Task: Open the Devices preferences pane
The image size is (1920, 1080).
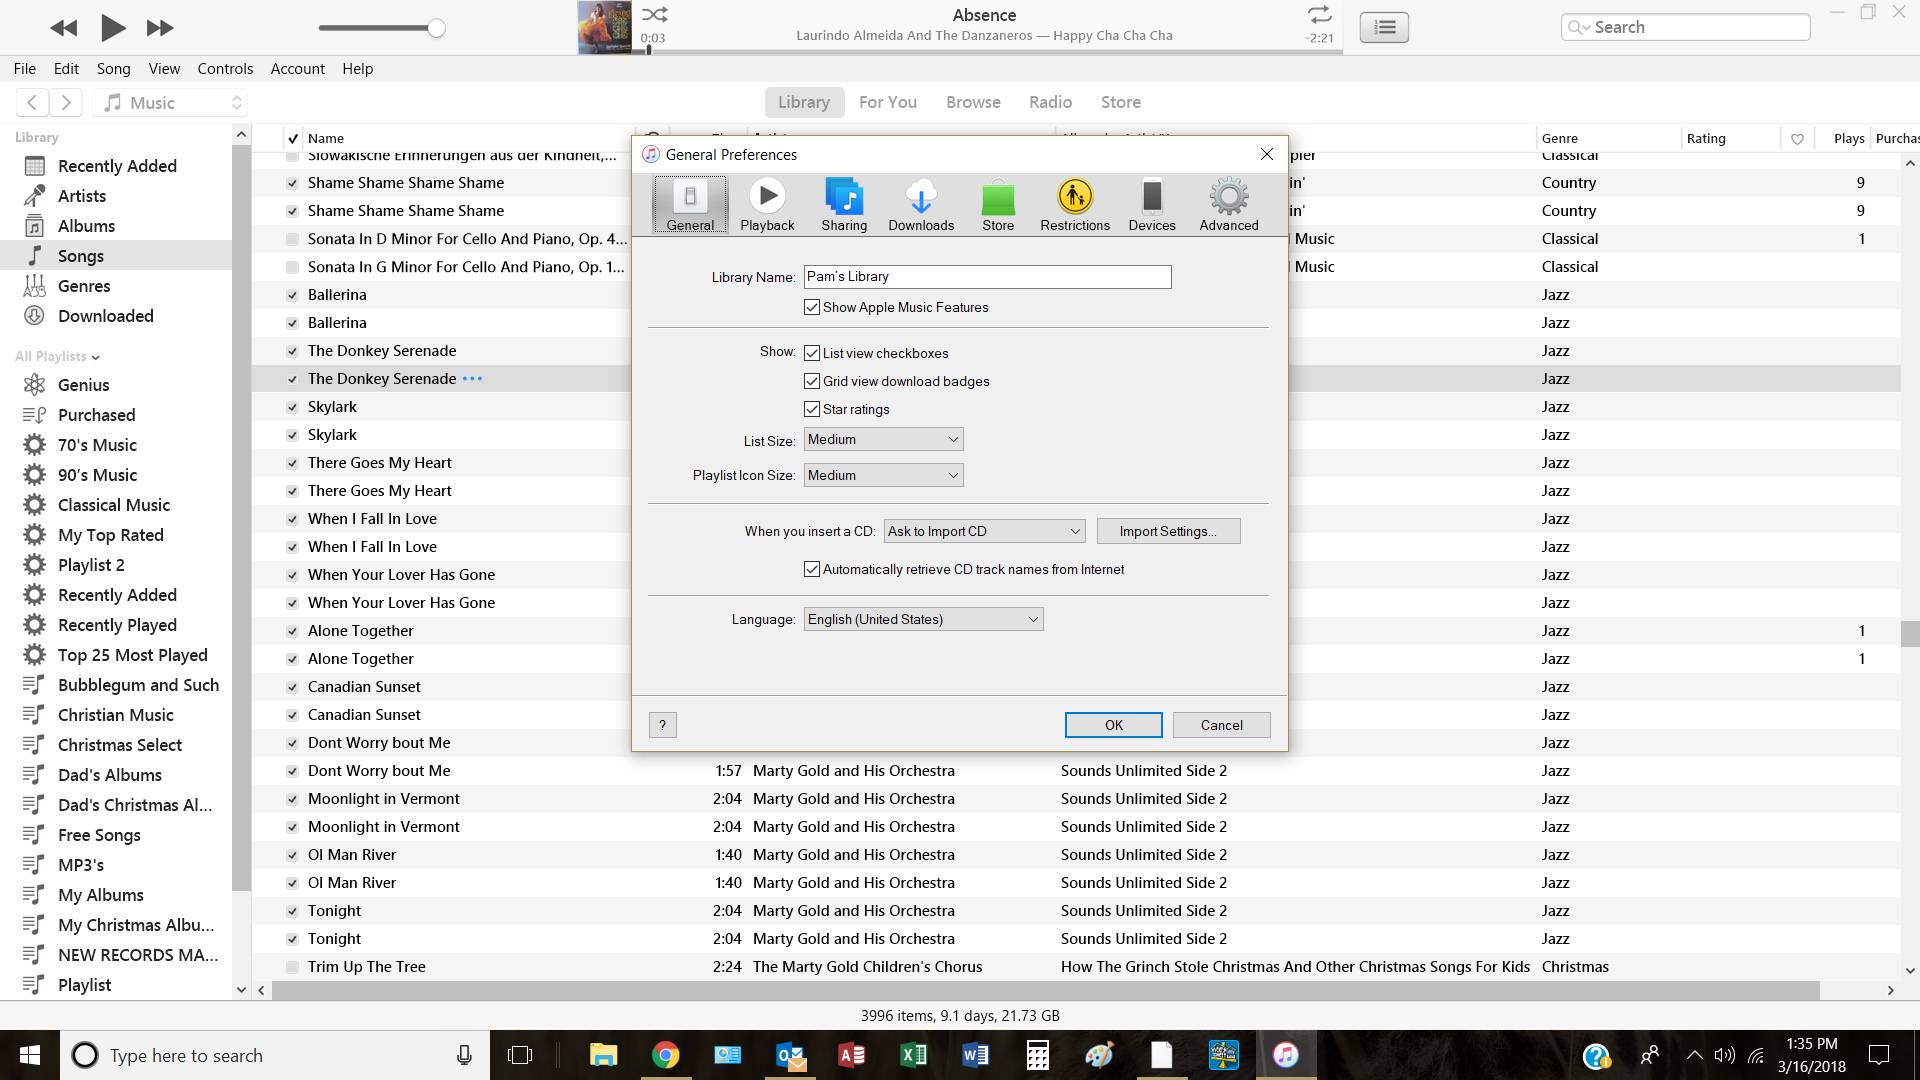Action: [1151, 205]
